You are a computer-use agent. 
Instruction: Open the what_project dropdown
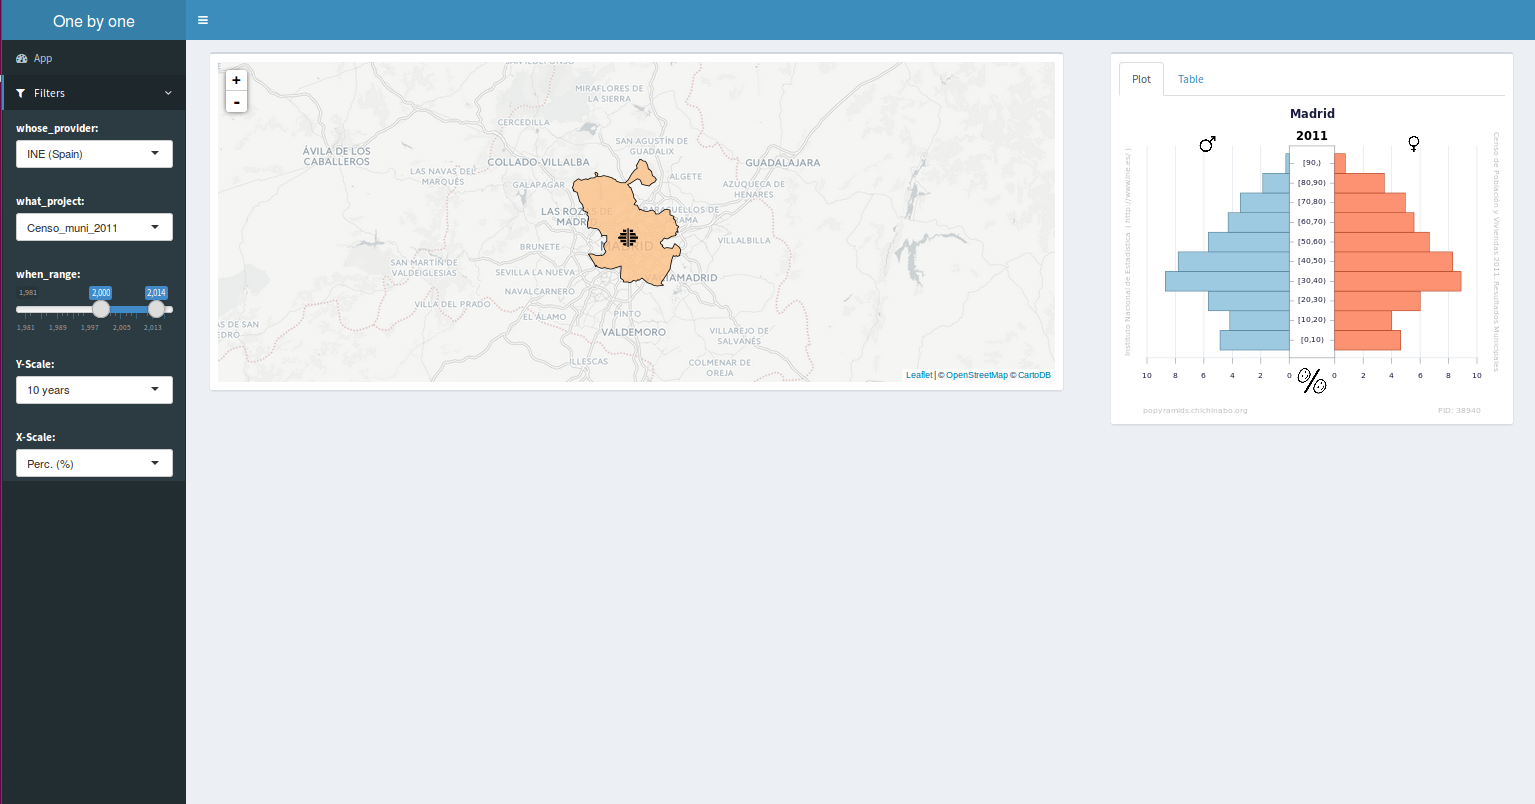(94, 228)
